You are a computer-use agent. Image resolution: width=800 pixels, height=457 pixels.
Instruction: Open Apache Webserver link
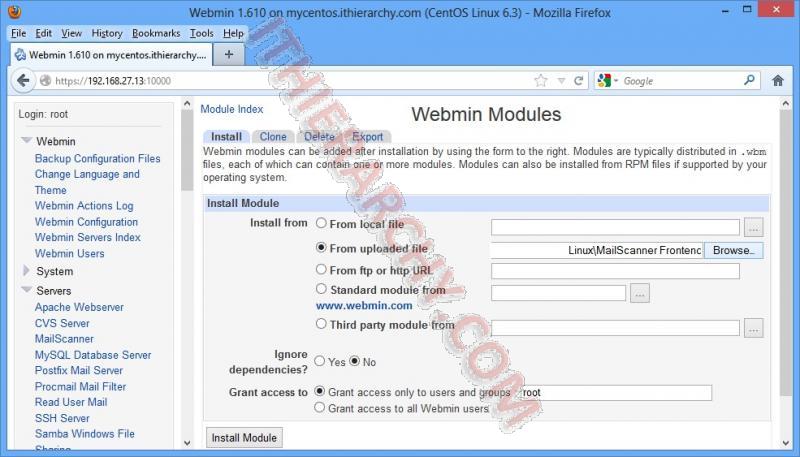(x=79, y=307)
